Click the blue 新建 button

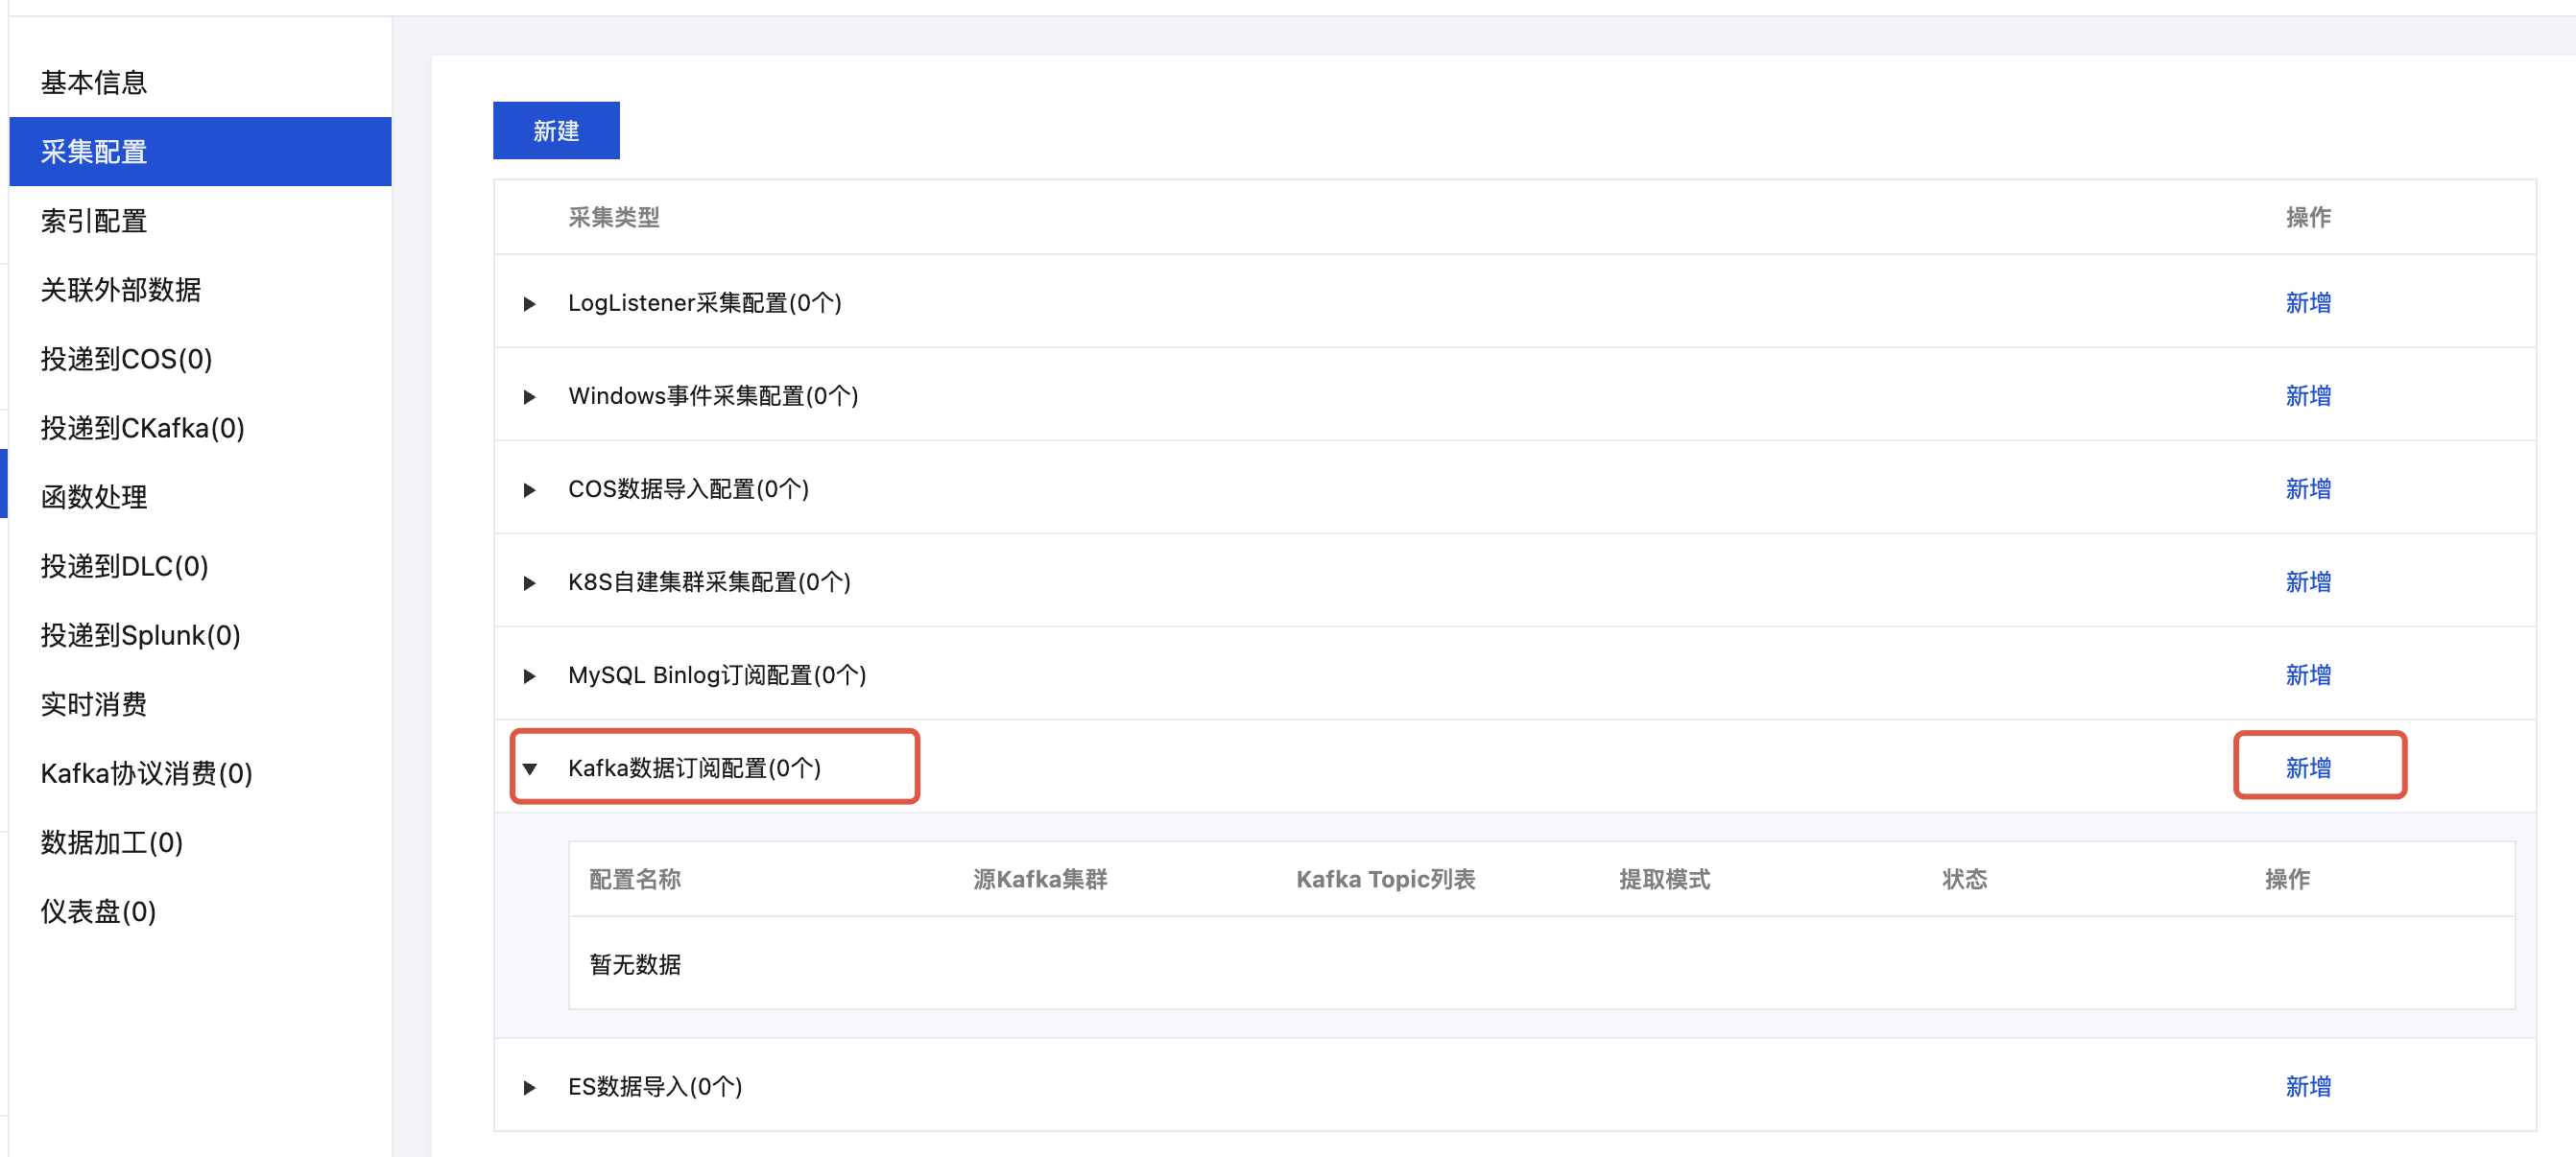(556, 131)
